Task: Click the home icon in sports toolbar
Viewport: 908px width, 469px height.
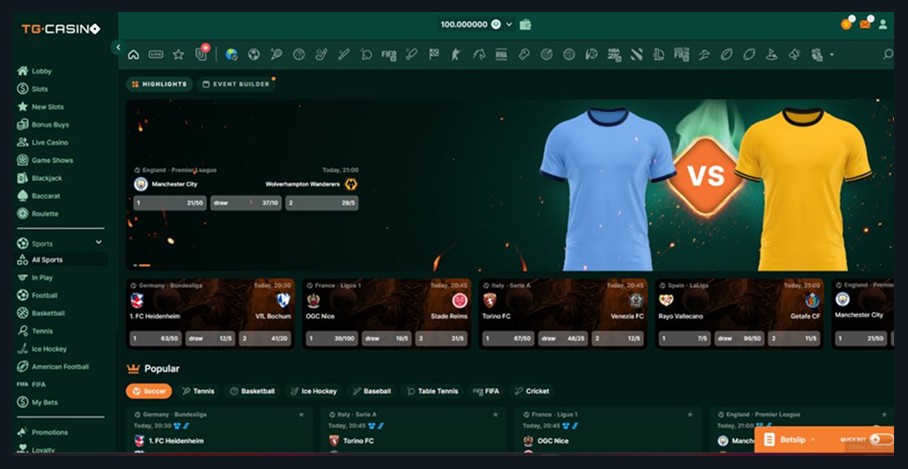Action: point(134,54)
